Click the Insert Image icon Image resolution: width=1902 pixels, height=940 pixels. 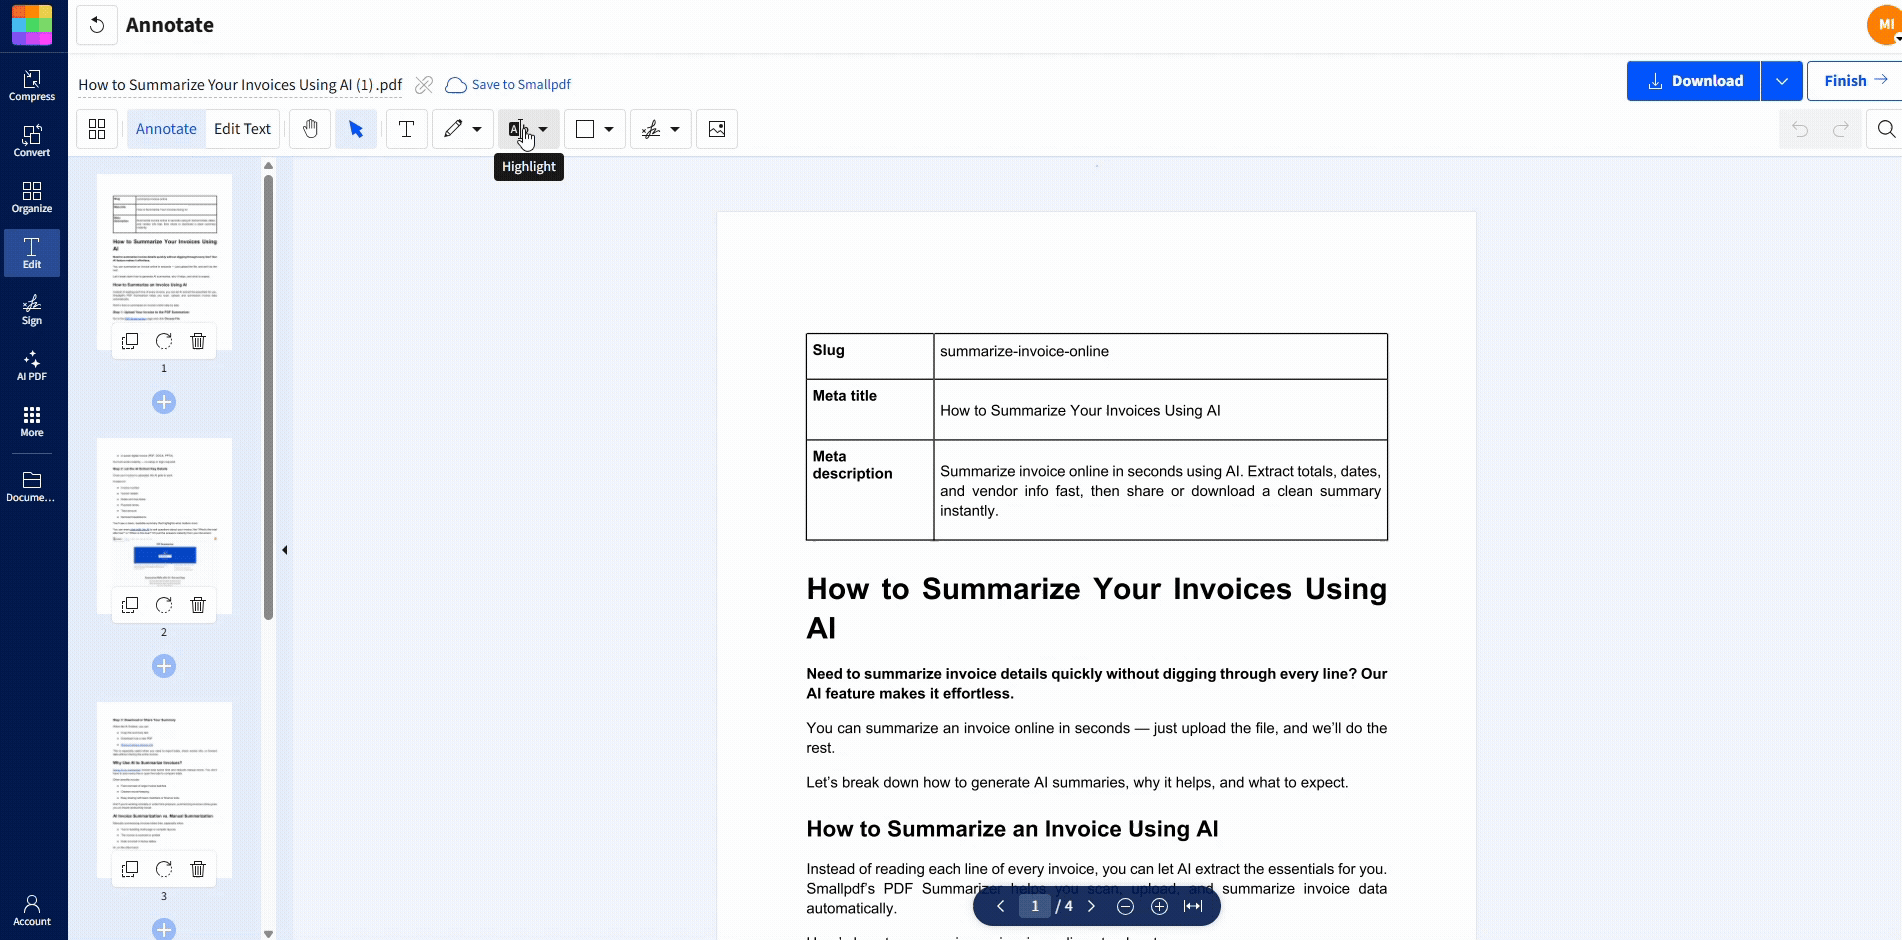pyautogui.click(x=717, y=129)
